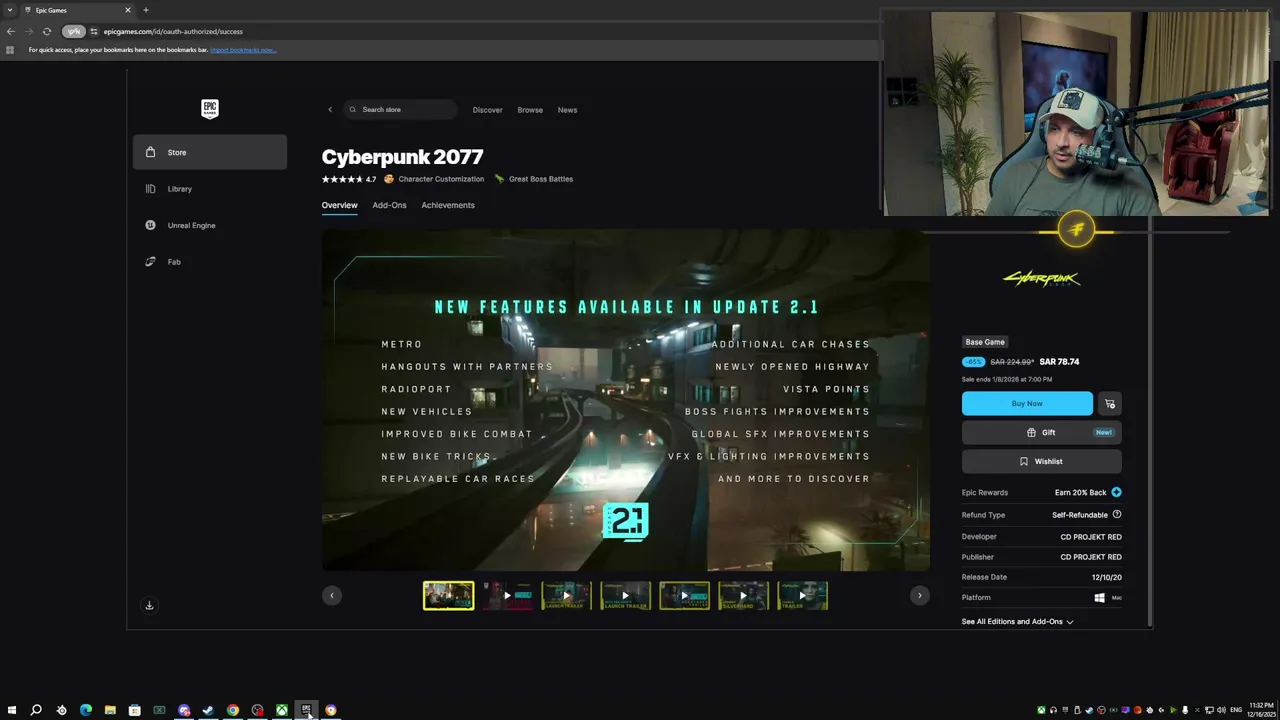Play the fourth video thumbnail
Image resolution: width=1280 pixels, height=720 pixels.
point(625,596)
